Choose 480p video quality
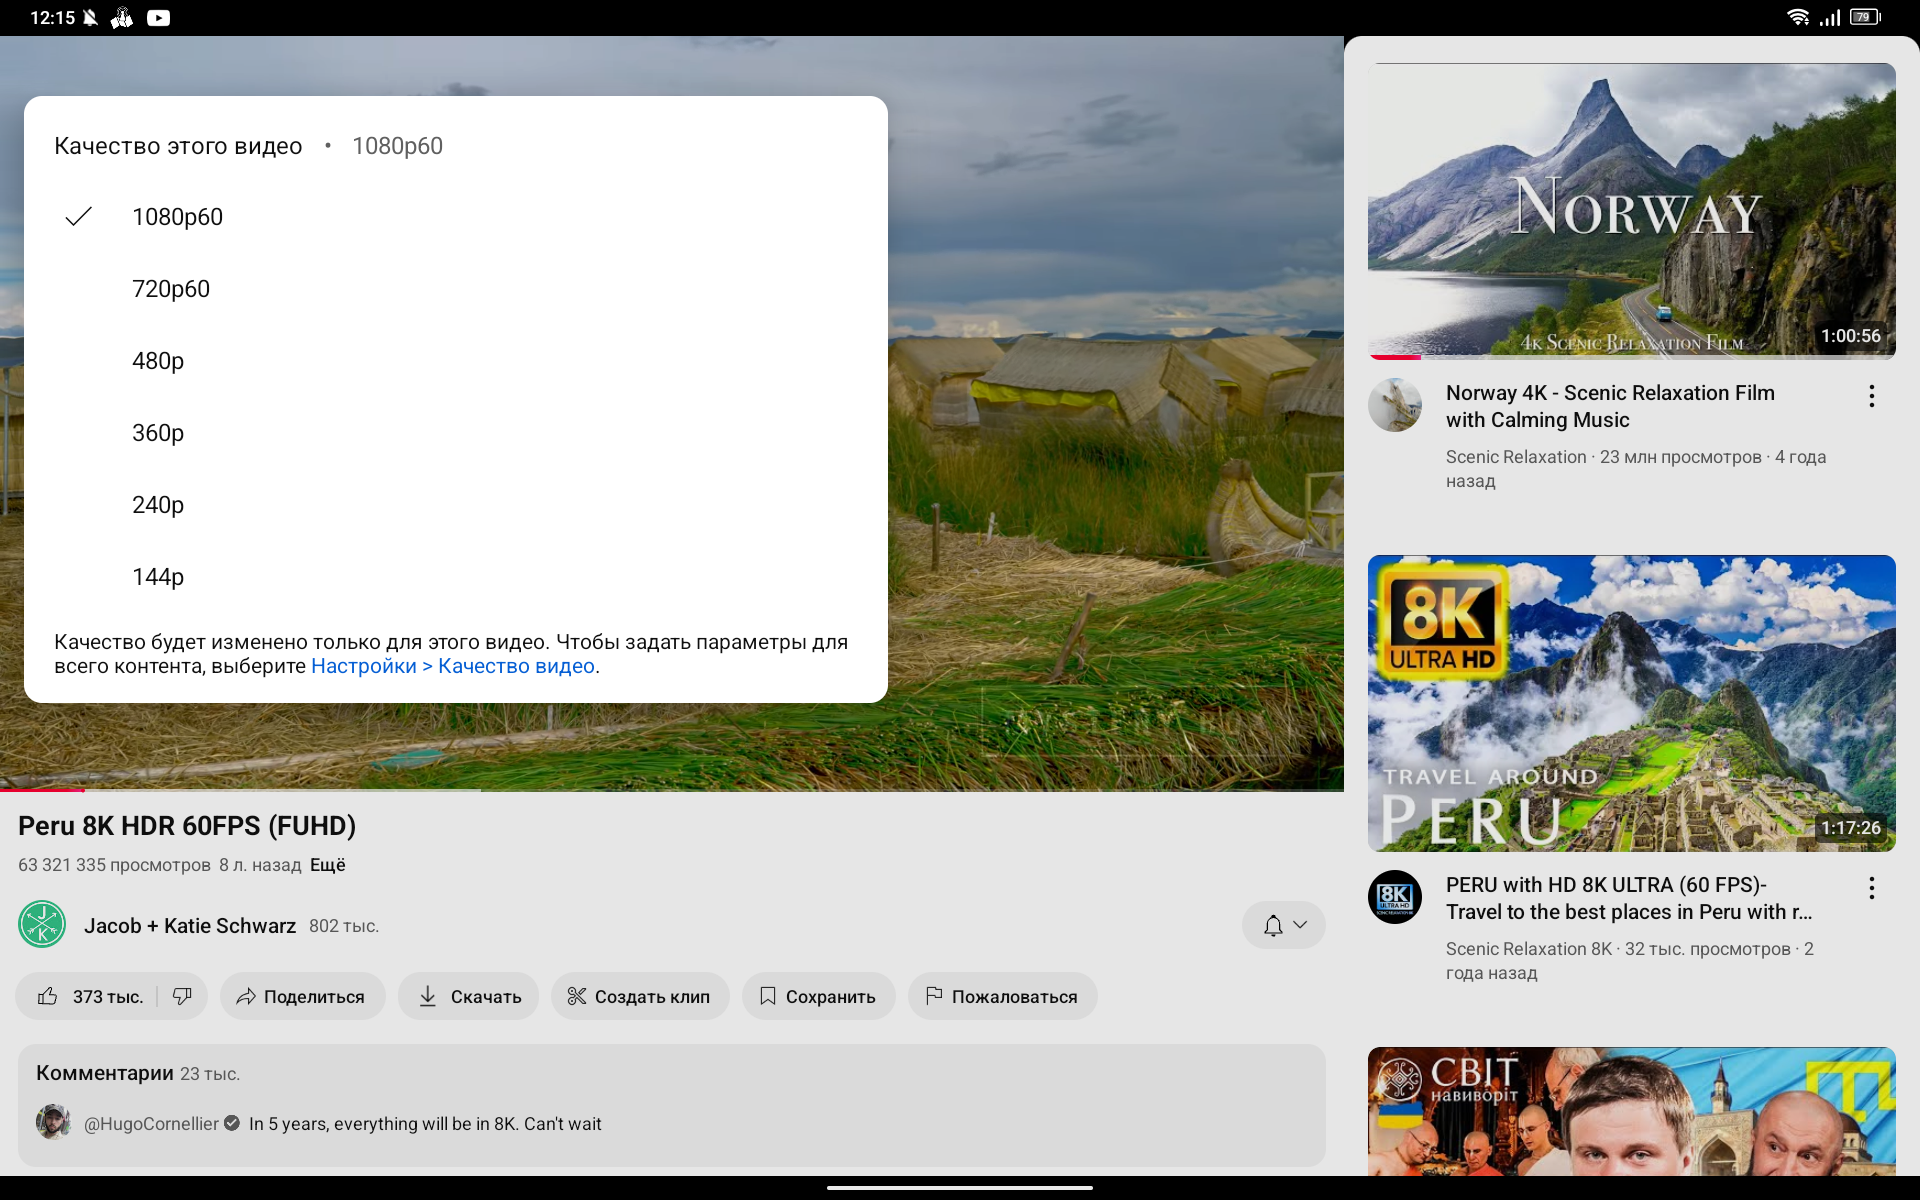 158,361
